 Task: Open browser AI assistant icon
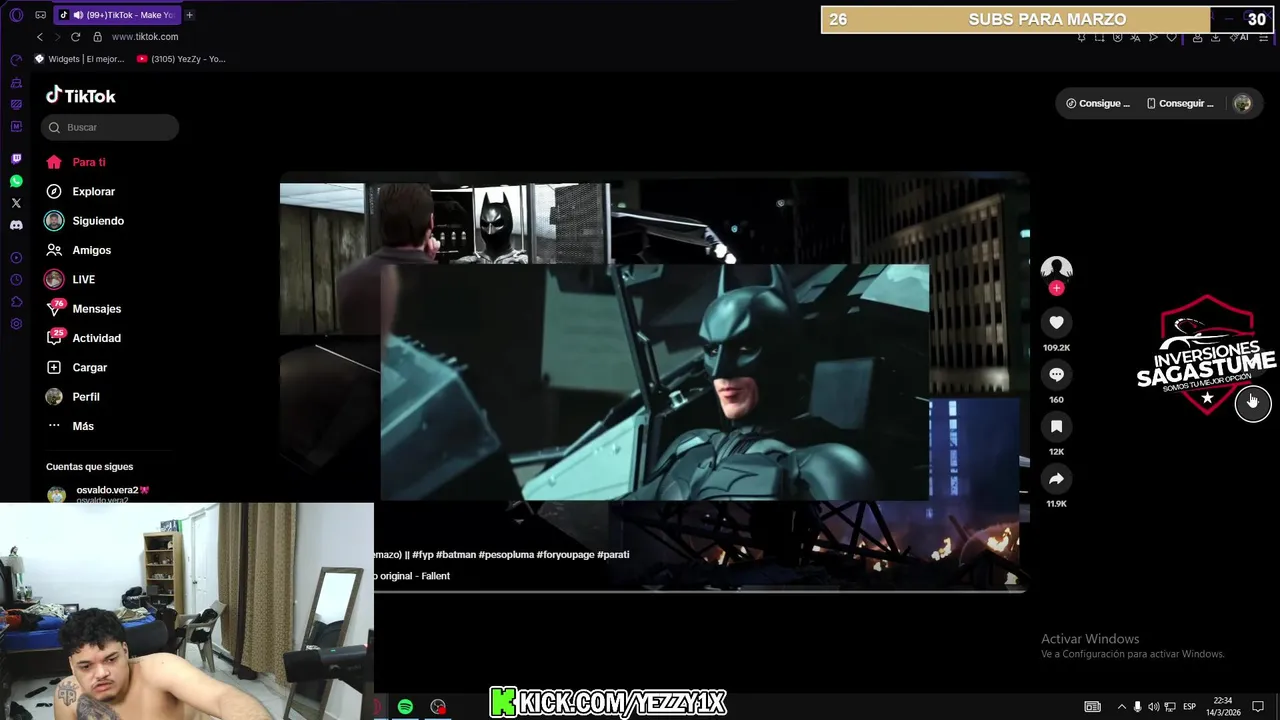tap(1239, 37)
